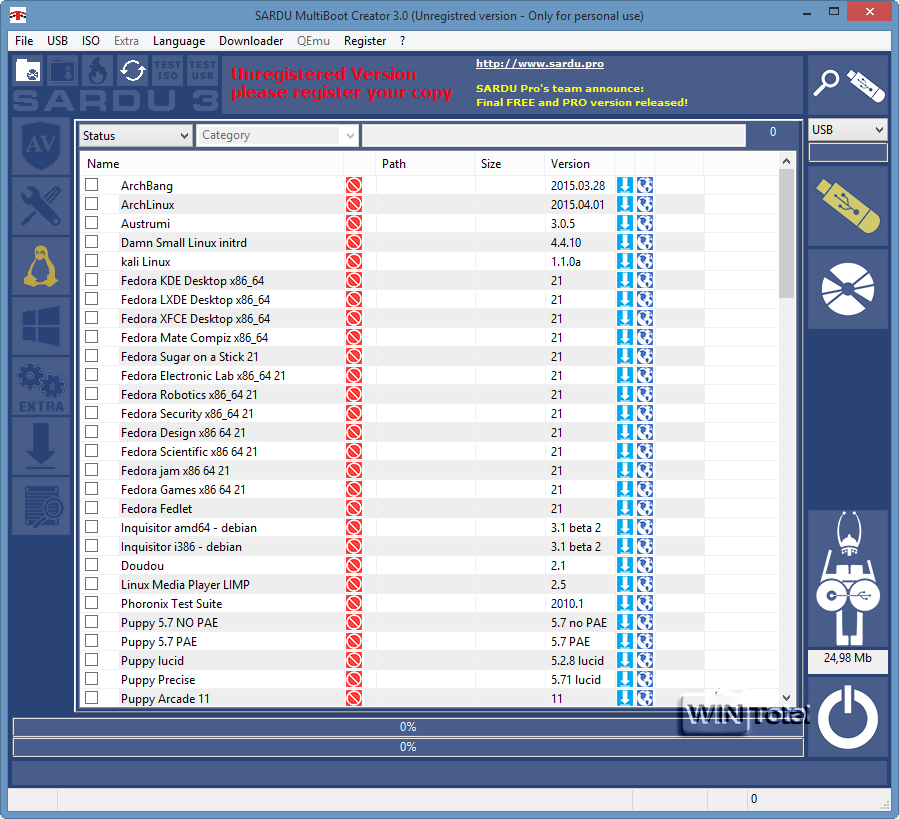Viewport: 899px width, 819px height.
Task: Check the ArchBang checkbox
Action: point(91,185)
